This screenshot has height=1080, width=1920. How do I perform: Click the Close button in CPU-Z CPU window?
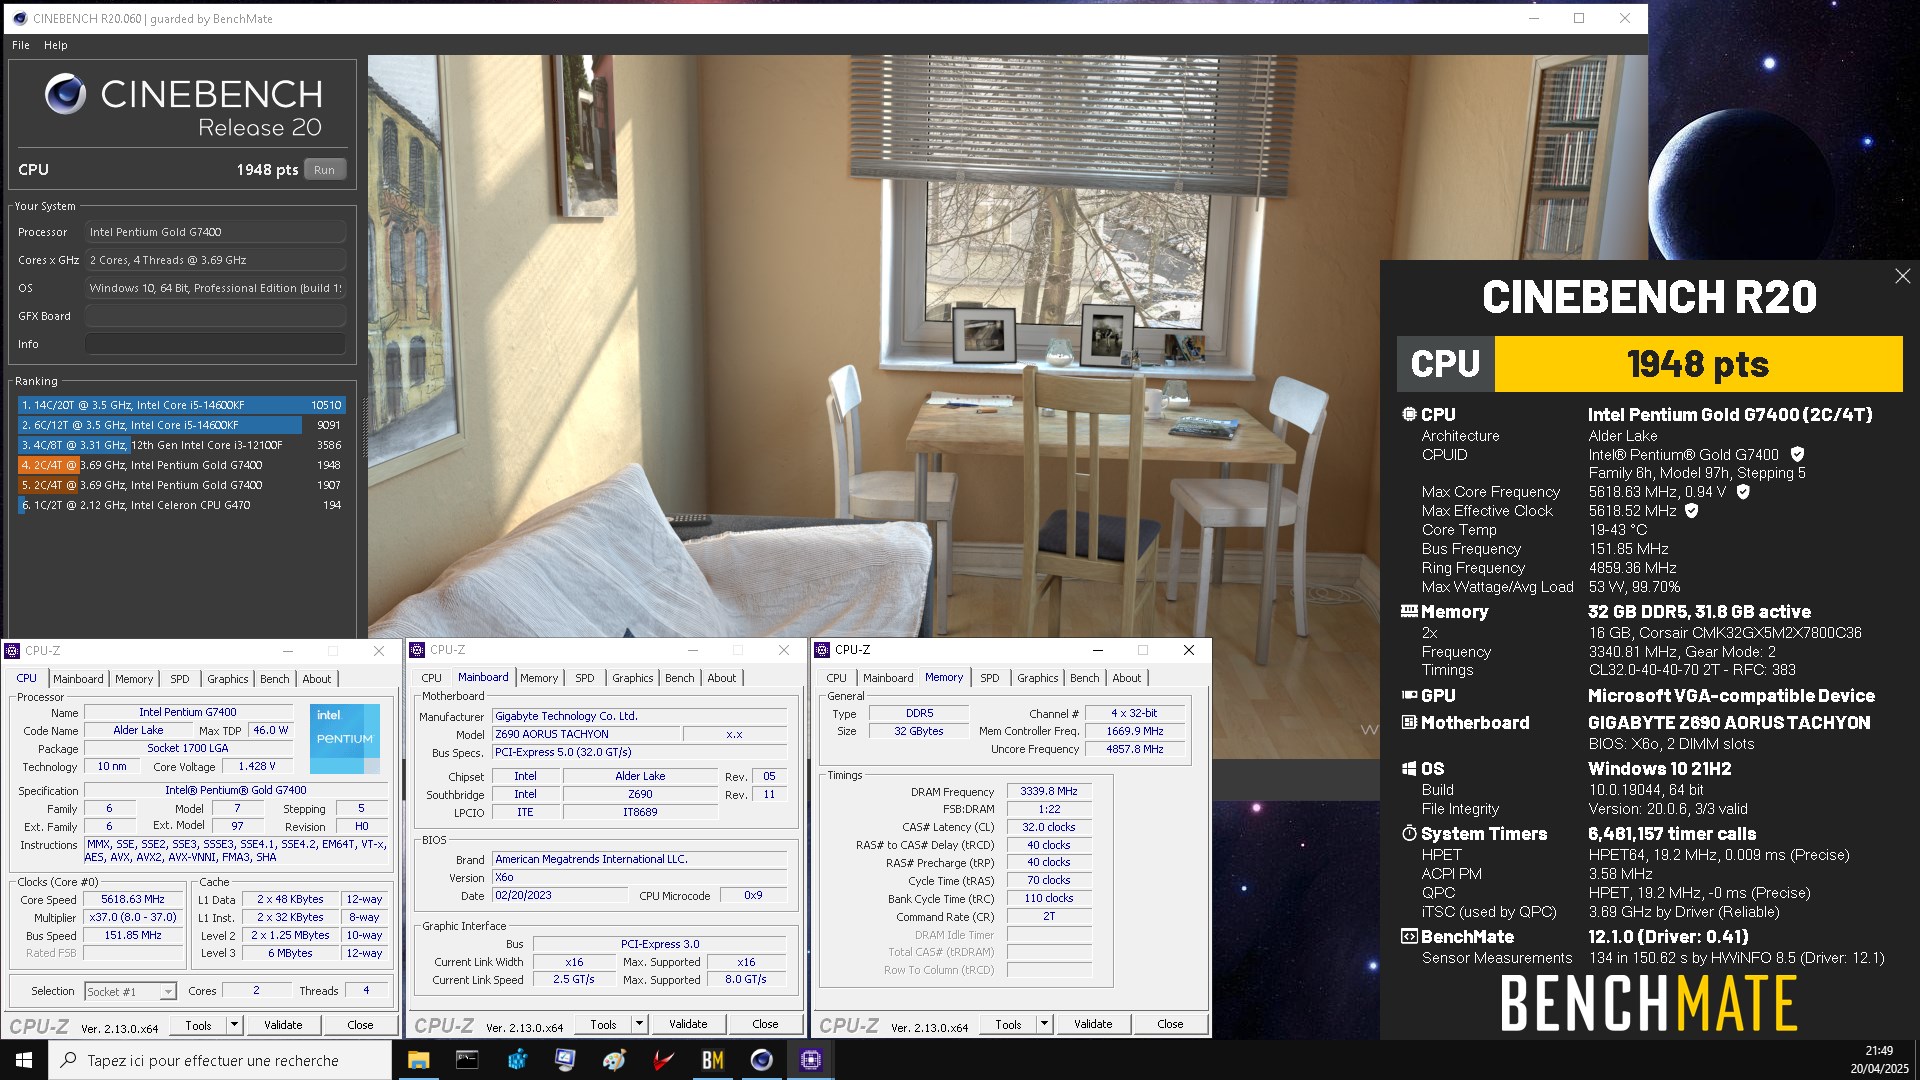pyautogui.click(x=360, y=1025)
